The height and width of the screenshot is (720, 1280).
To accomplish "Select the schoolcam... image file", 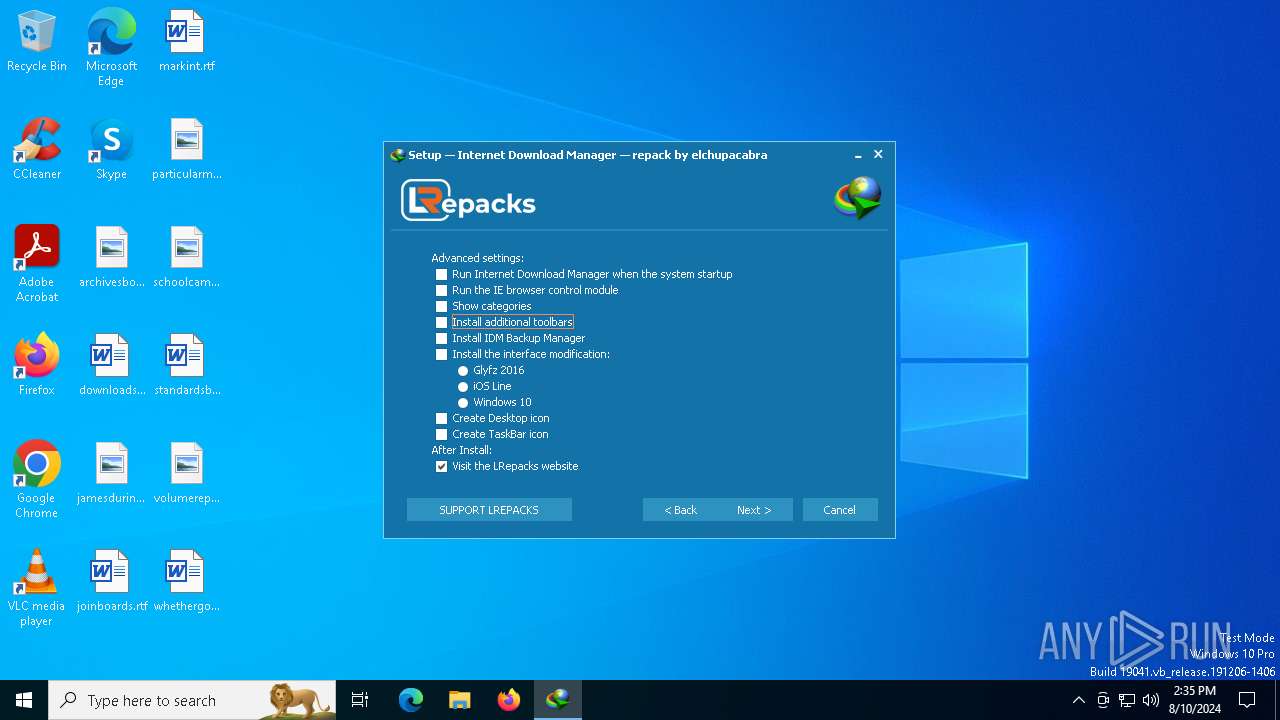I will coord(186,258).
